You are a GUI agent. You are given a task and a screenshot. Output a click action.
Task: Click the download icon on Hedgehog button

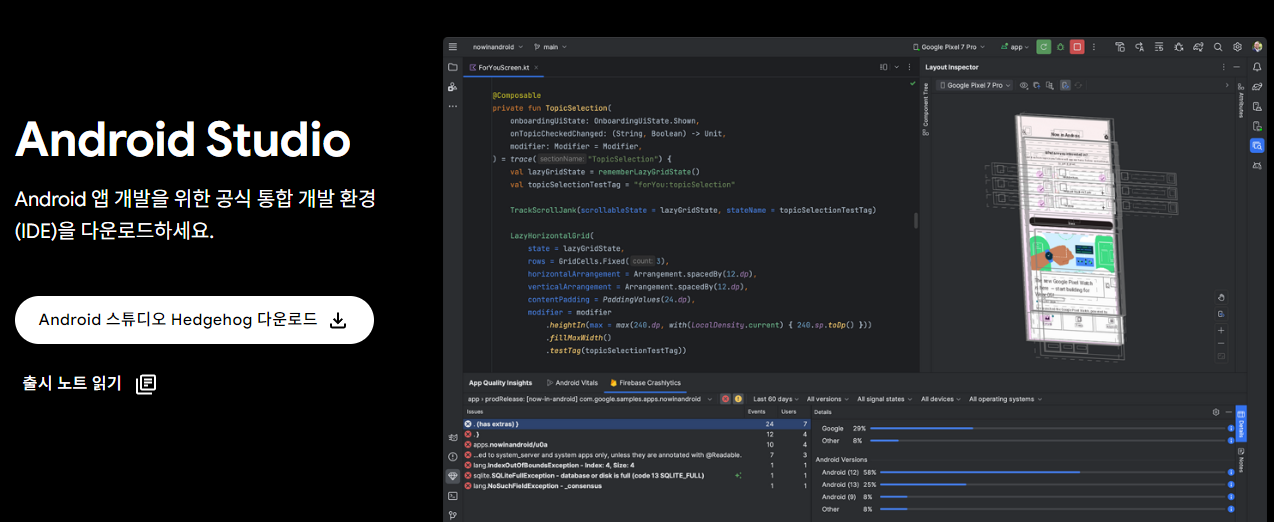point(338,320)
